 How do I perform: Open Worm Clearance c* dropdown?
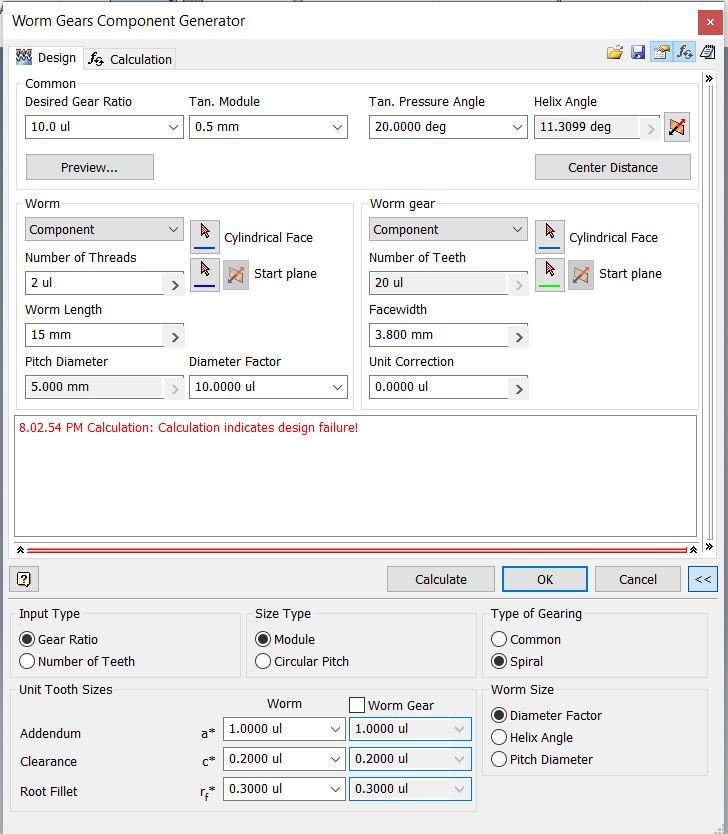(335, 759)
